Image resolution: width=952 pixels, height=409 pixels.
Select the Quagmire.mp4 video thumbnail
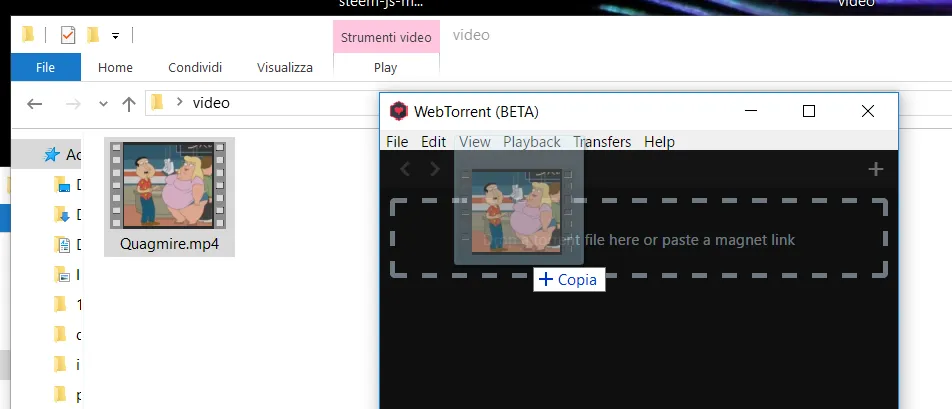(x=168, y=185)
